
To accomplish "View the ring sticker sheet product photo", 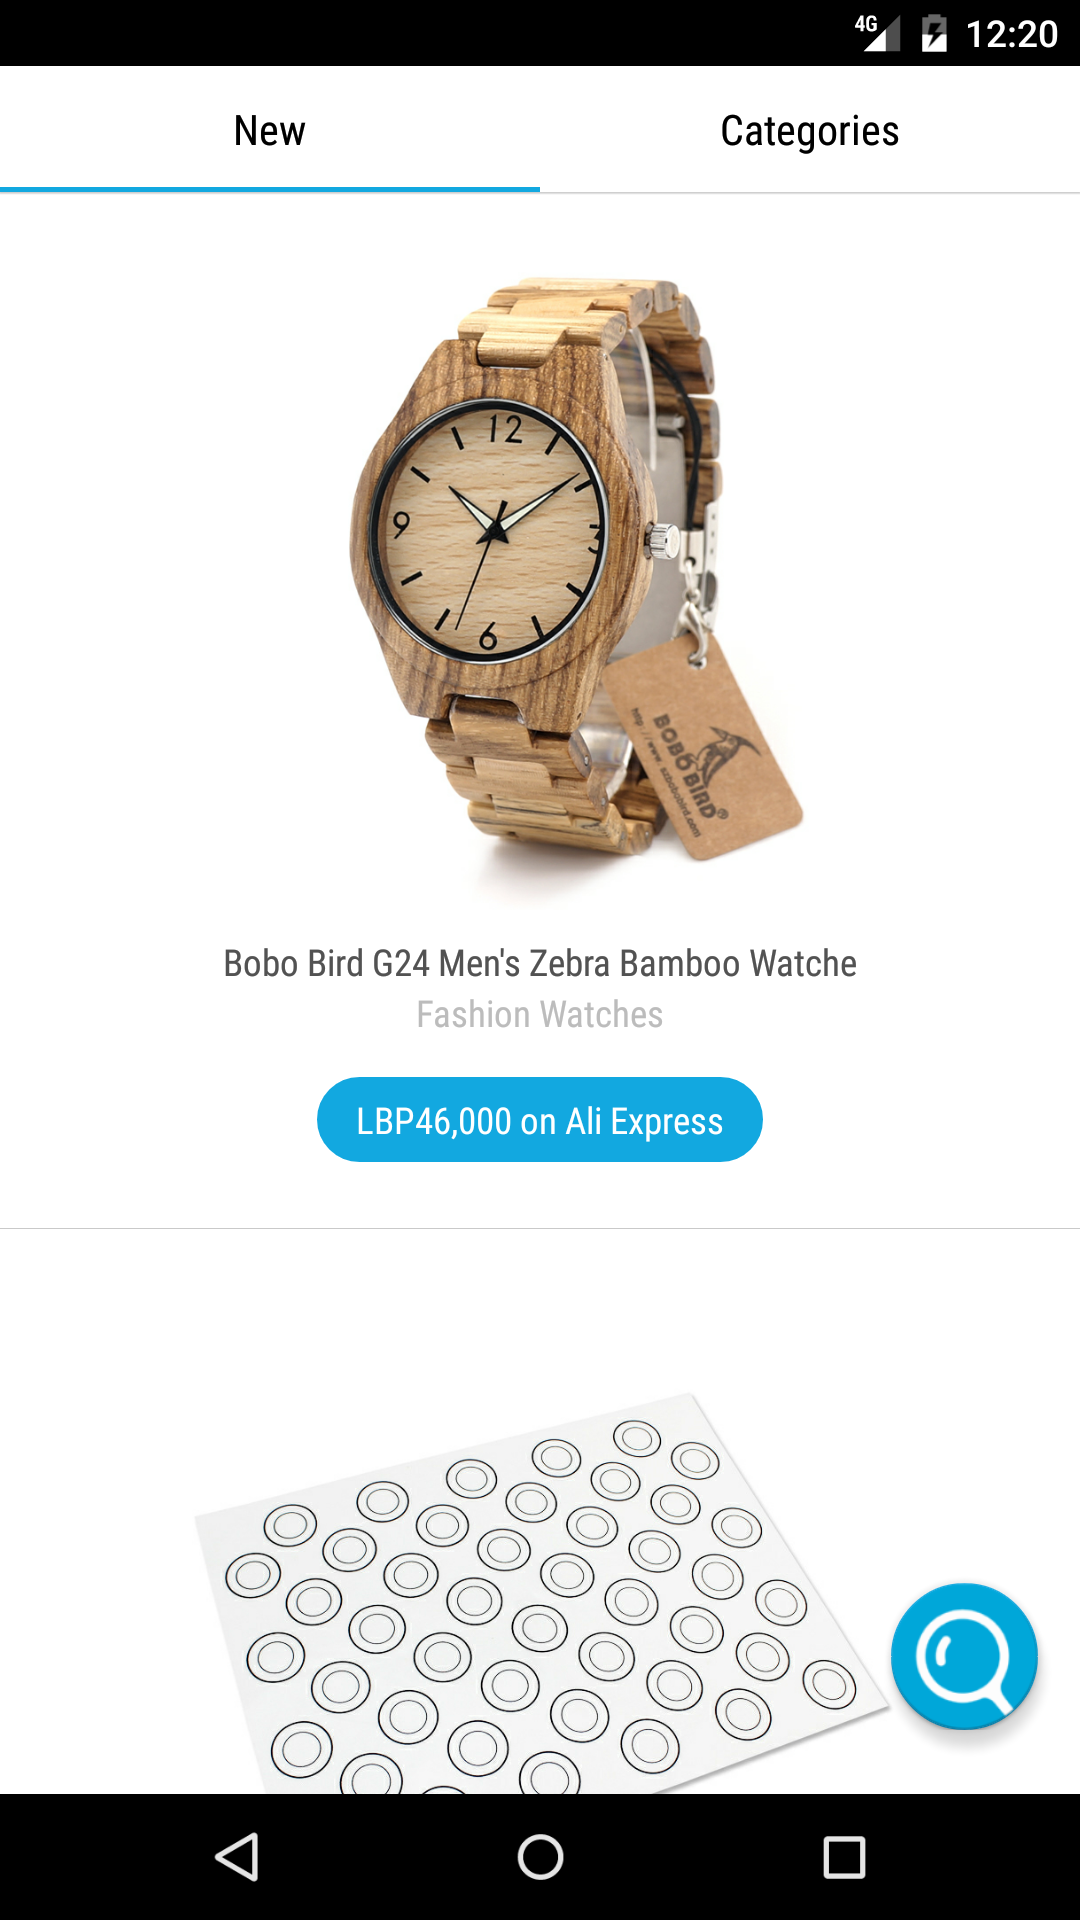I will [x=540, y=1592].
